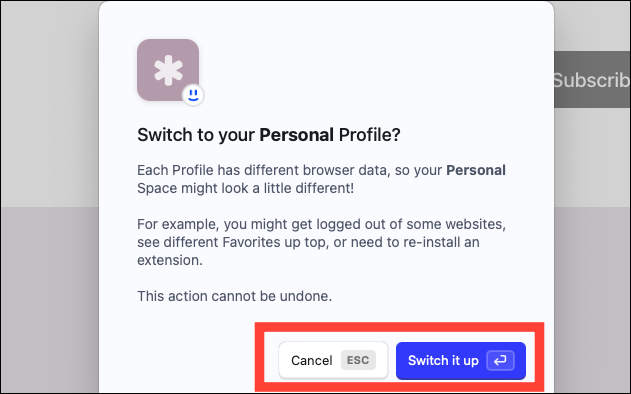Image resolution: width=631 pixels, height=394 pixels.
Task: Click the text This action cannot be undone
Action: coord(235,296)
